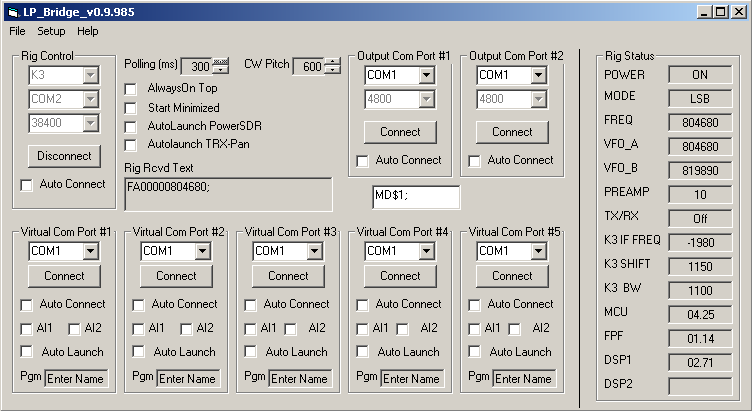Toggle Auto Connect for Virtual Com Port #3
This screenshot has height=411, width=752.
(250, 305)
